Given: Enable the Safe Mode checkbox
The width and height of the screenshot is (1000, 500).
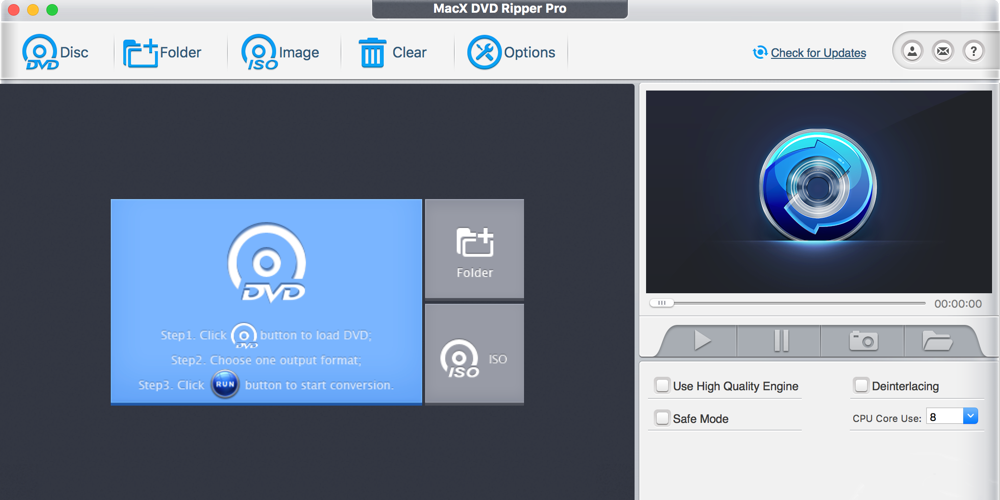Looking at the screenshot, I should pos(662,418).
